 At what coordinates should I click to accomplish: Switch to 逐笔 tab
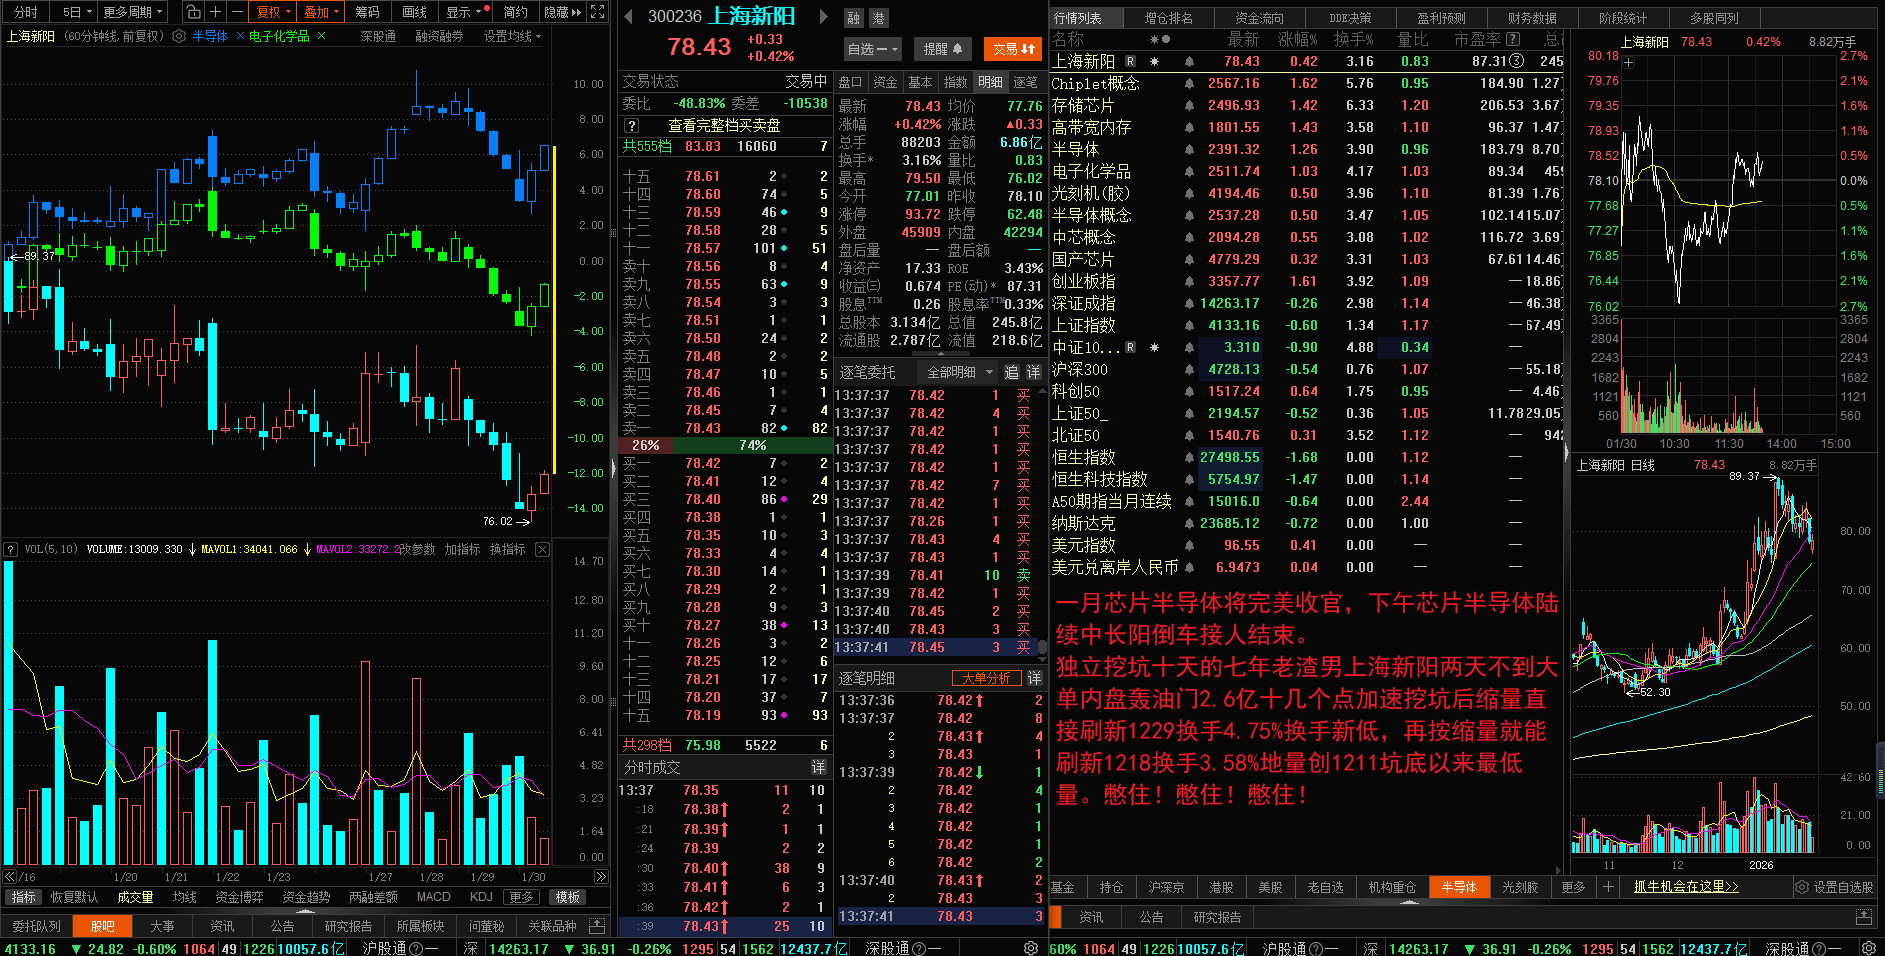pos(1025,82)
